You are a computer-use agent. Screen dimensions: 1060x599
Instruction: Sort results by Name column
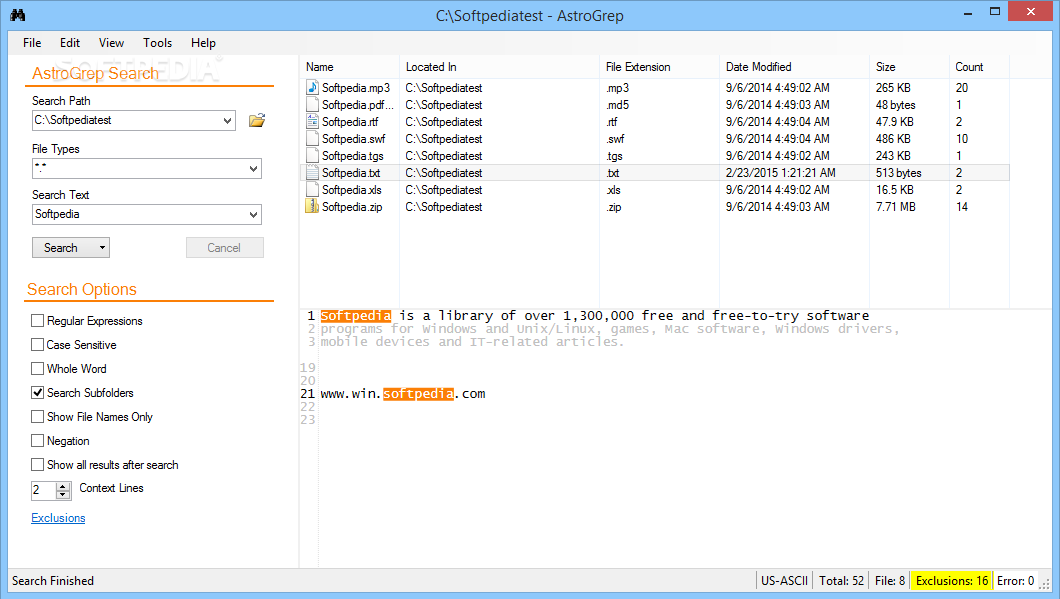tap(350, 67)
